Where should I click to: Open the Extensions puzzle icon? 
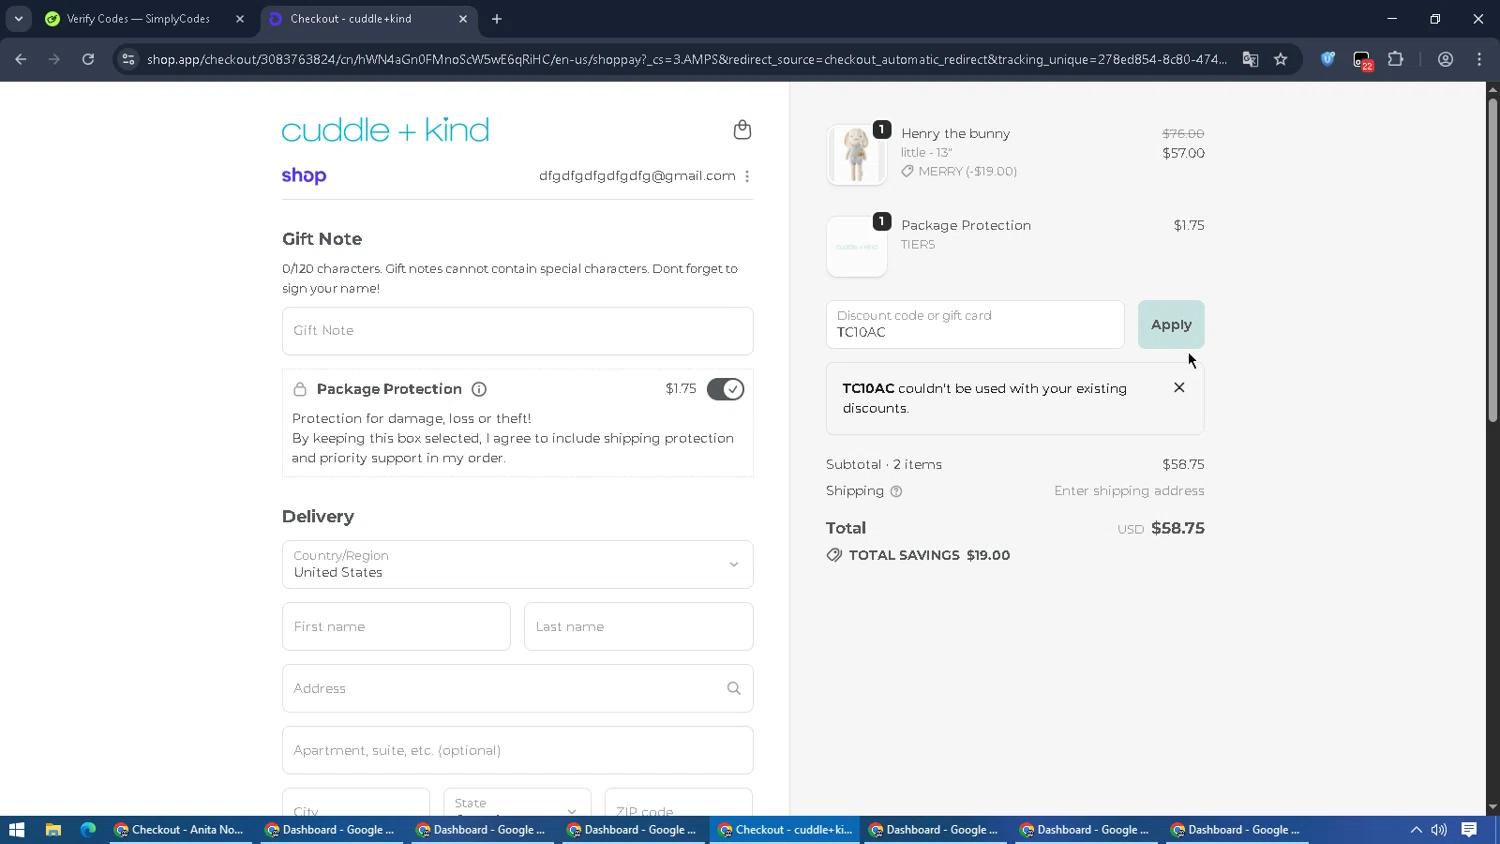(1396, 59)
